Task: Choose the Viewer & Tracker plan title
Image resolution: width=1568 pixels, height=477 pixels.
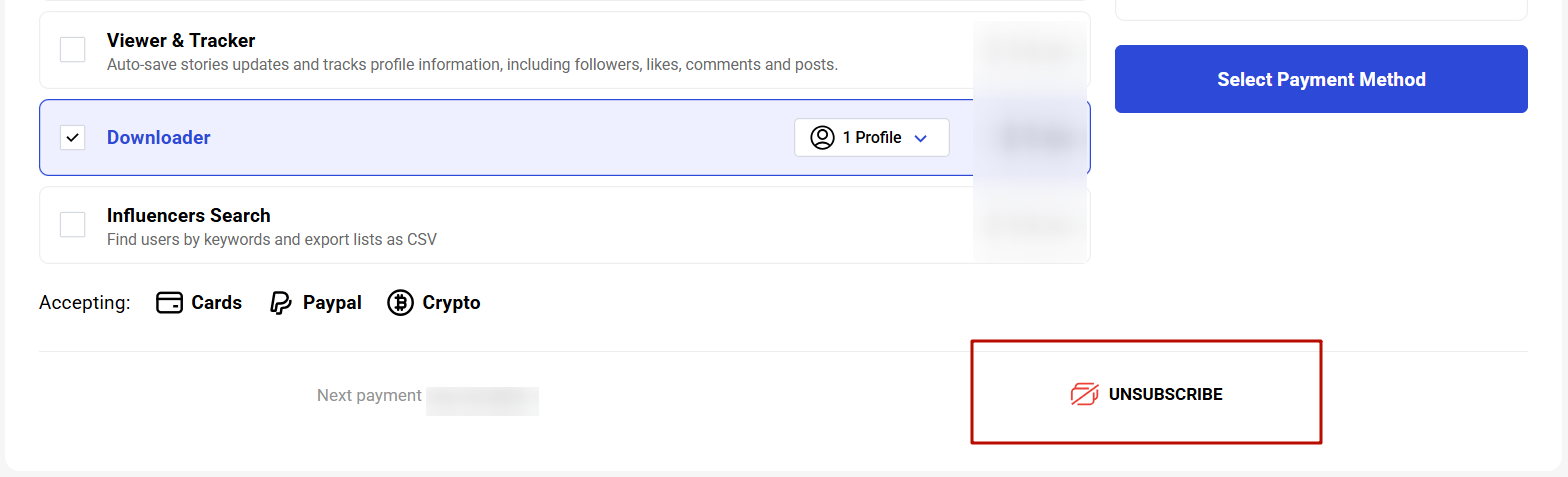Action: click(181, 41)
